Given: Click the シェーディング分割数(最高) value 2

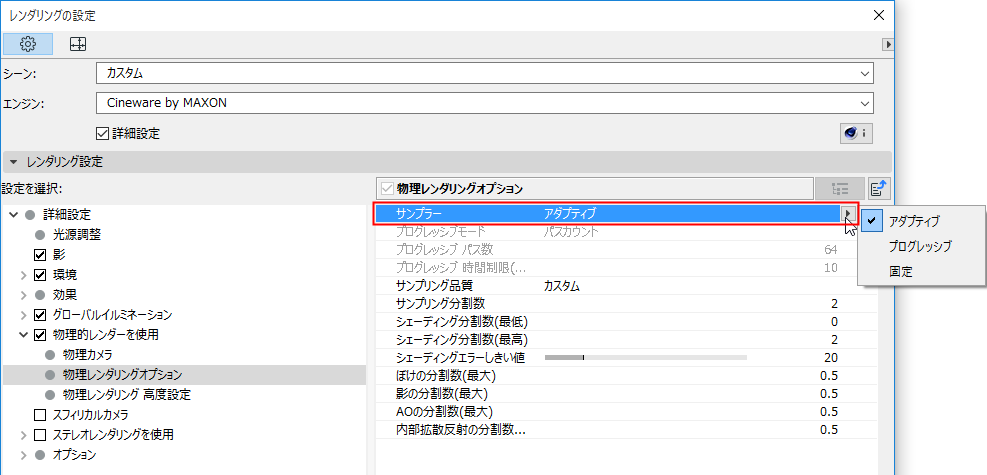Looking at the screenshot, I should coord(834,340).
